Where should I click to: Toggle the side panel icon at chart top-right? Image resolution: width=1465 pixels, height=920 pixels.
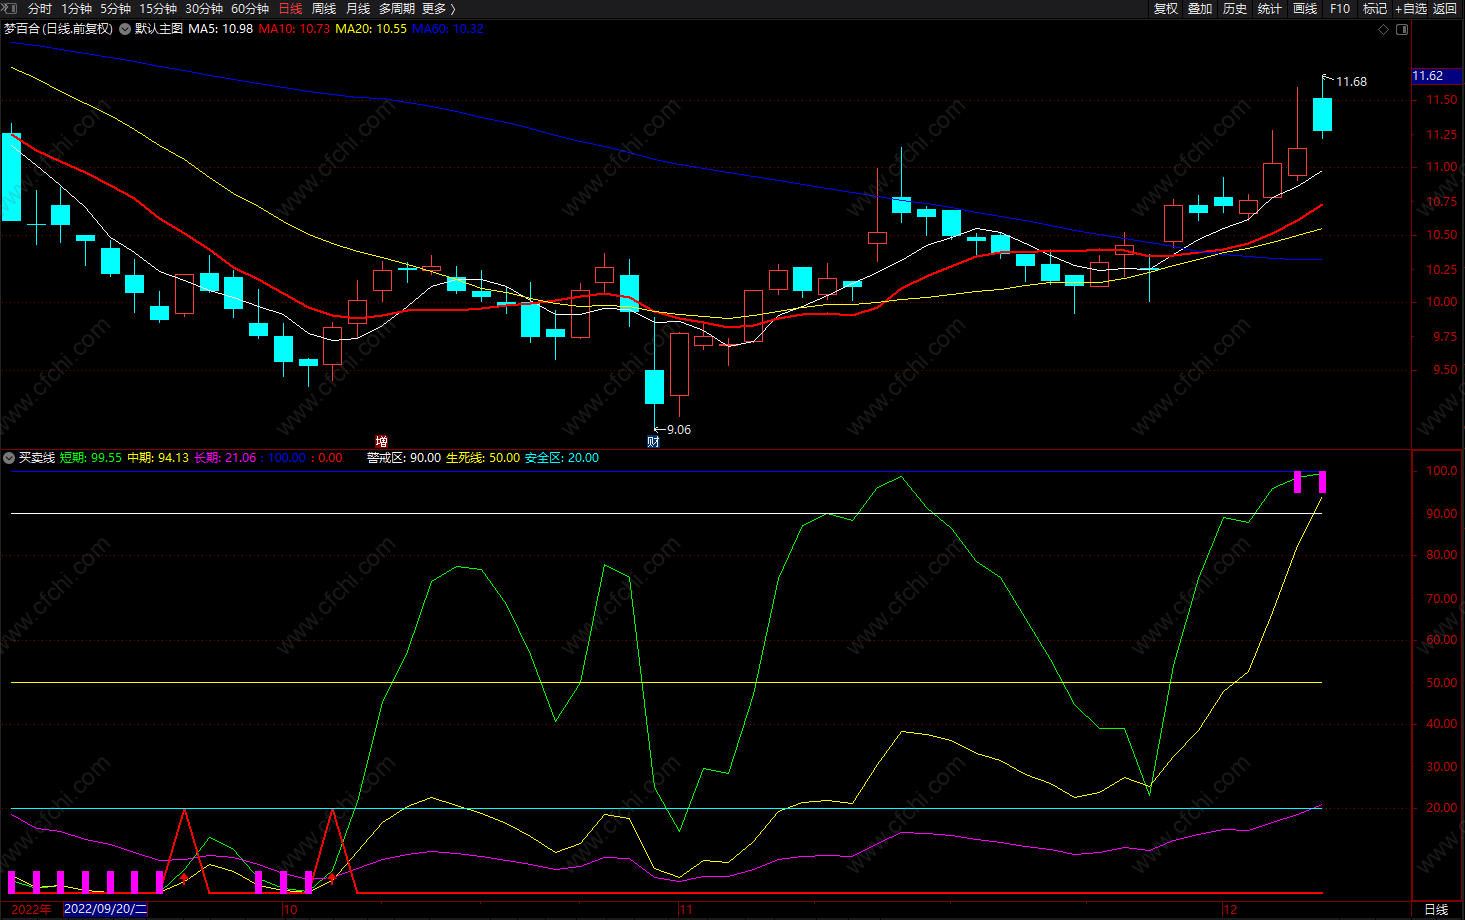click(1402, 29)
